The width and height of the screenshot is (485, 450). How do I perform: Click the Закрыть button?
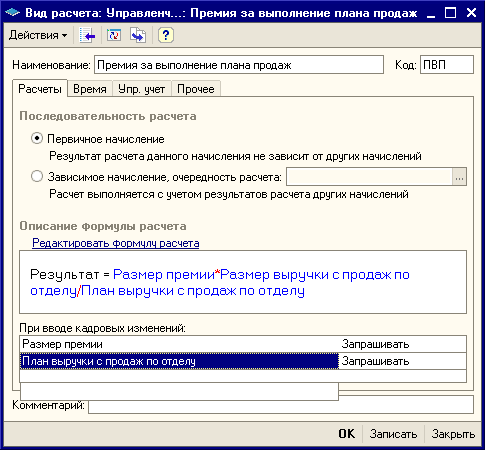453,434
